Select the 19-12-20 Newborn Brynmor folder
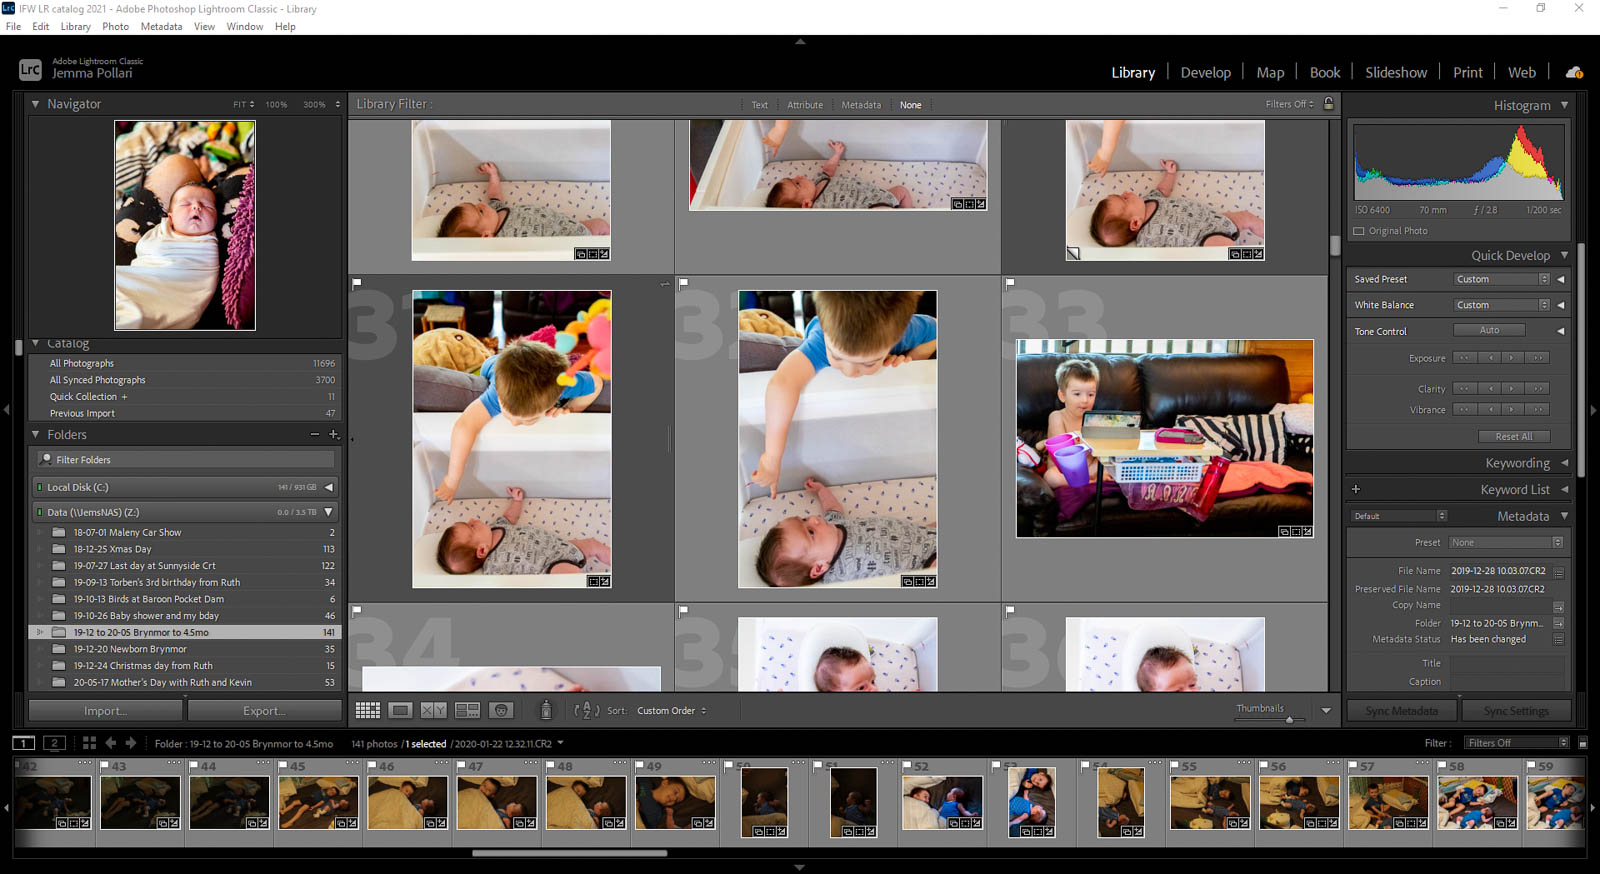This screenshot has height=874, width=1600. pos(130,649)
